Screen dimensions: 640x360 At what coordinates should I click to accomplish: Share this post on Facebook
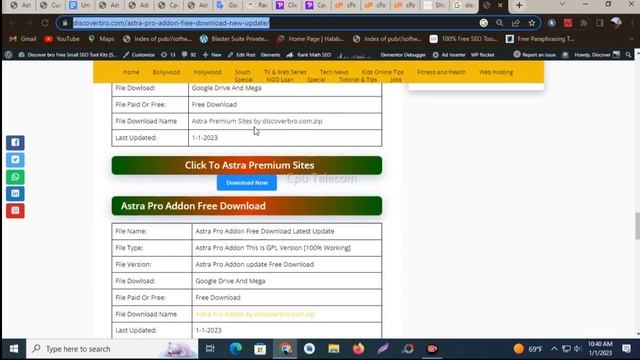15,142
